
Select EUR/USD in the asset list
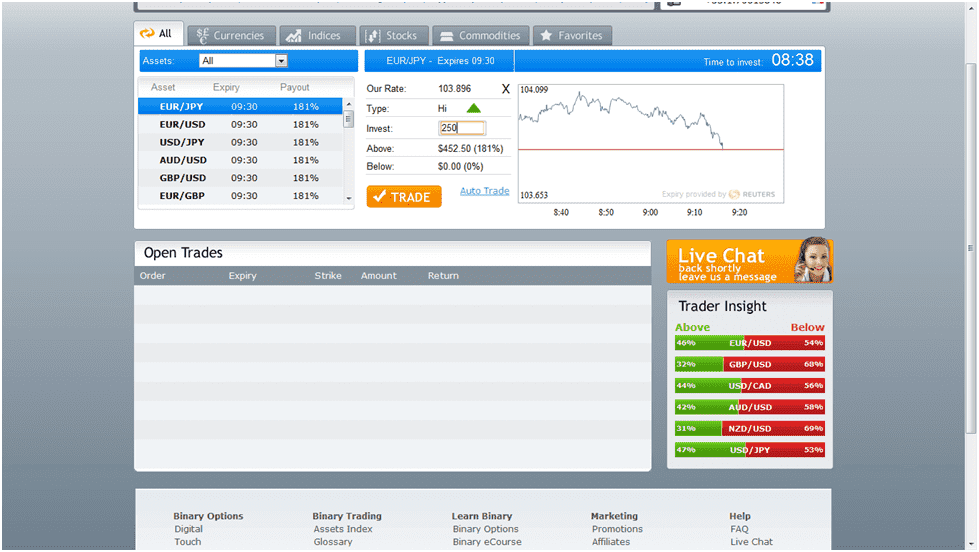183,125
